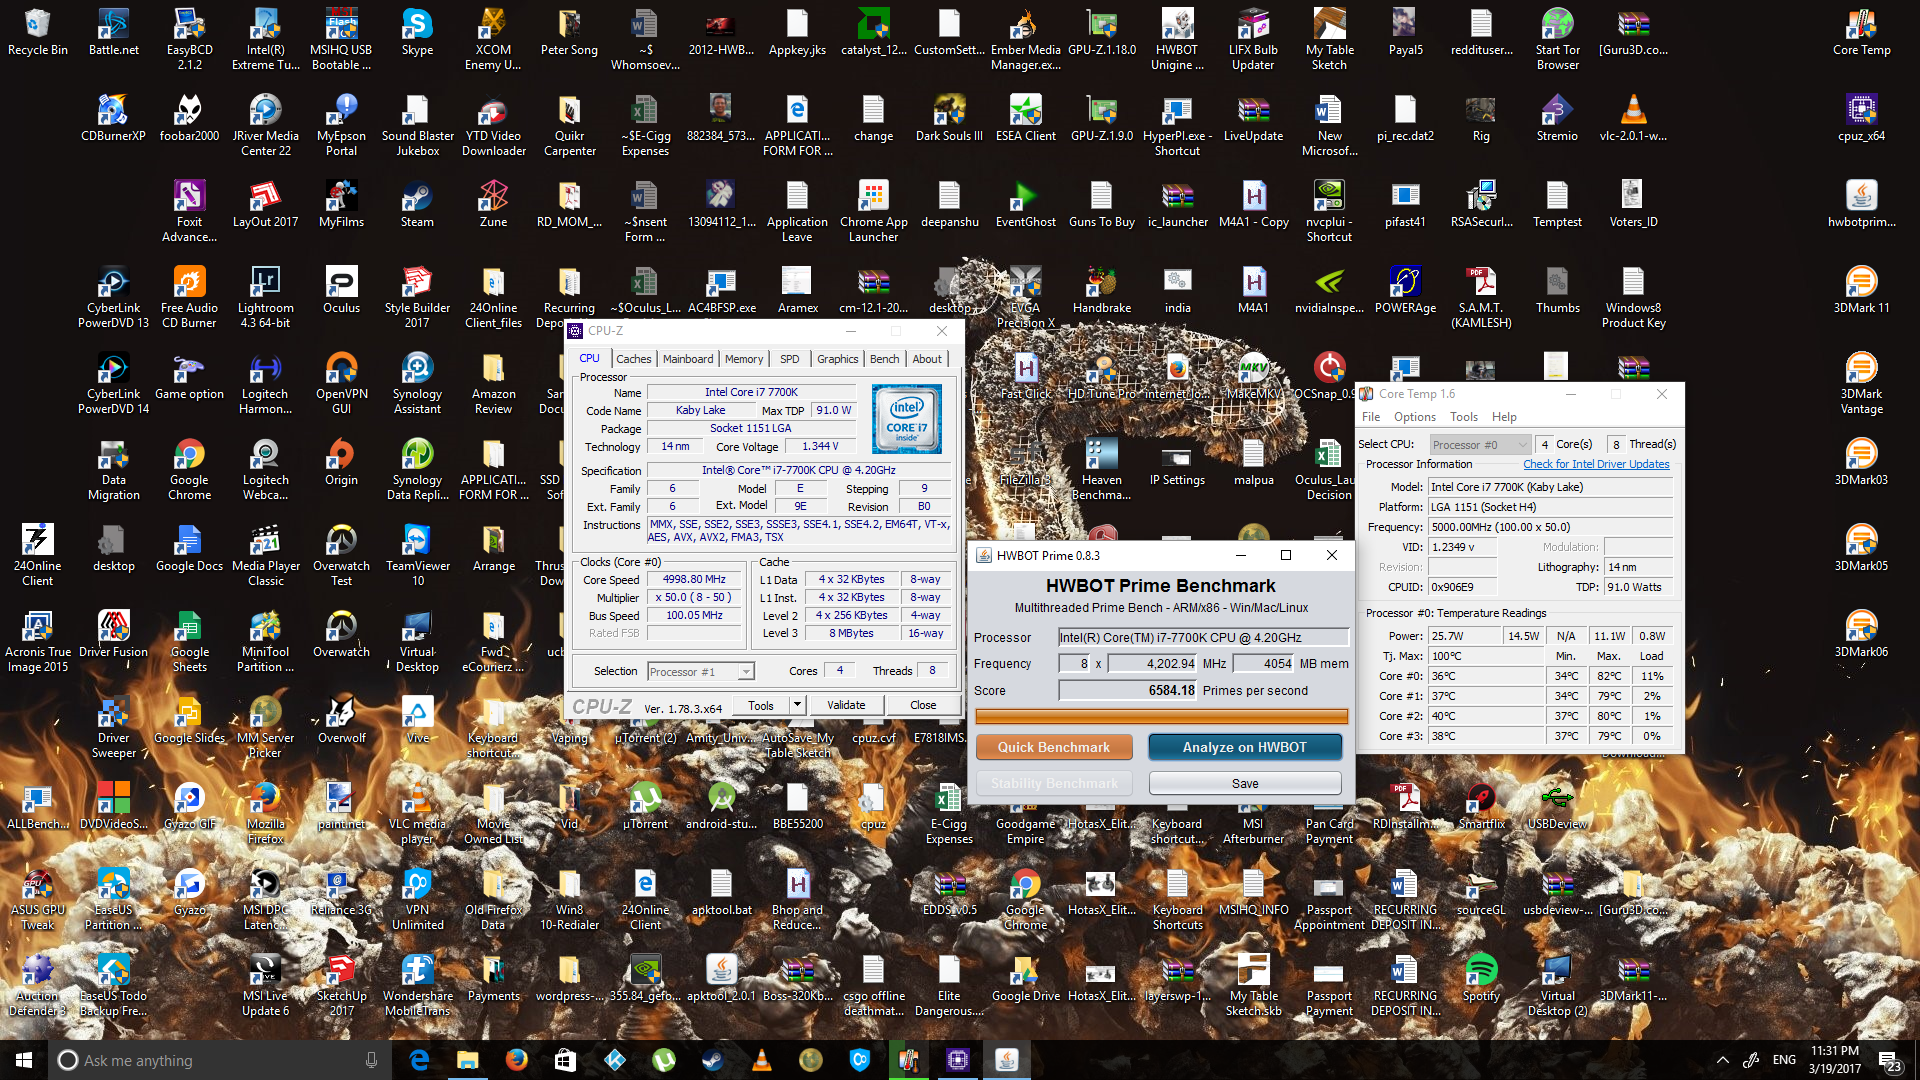Launch the 3DMark 11 desktop shortcut
The height and width of the screenshot is (1080, 1920).
[1861, 290]
